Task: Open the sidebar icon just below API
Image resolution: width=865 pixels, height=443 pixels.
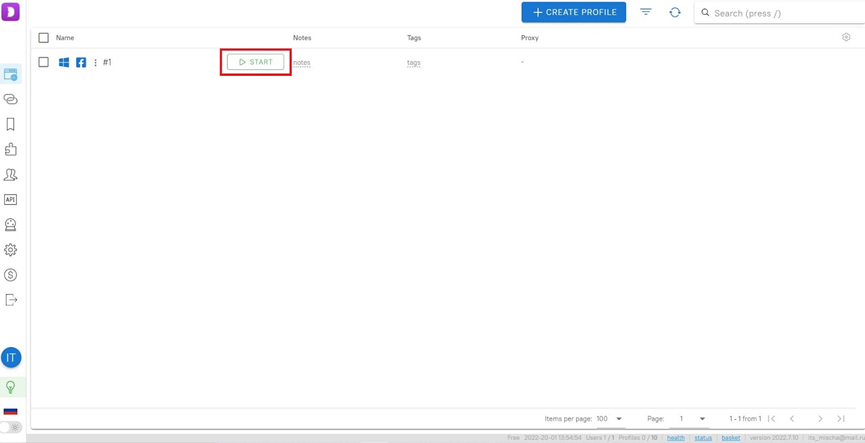Action: (10, 225)
